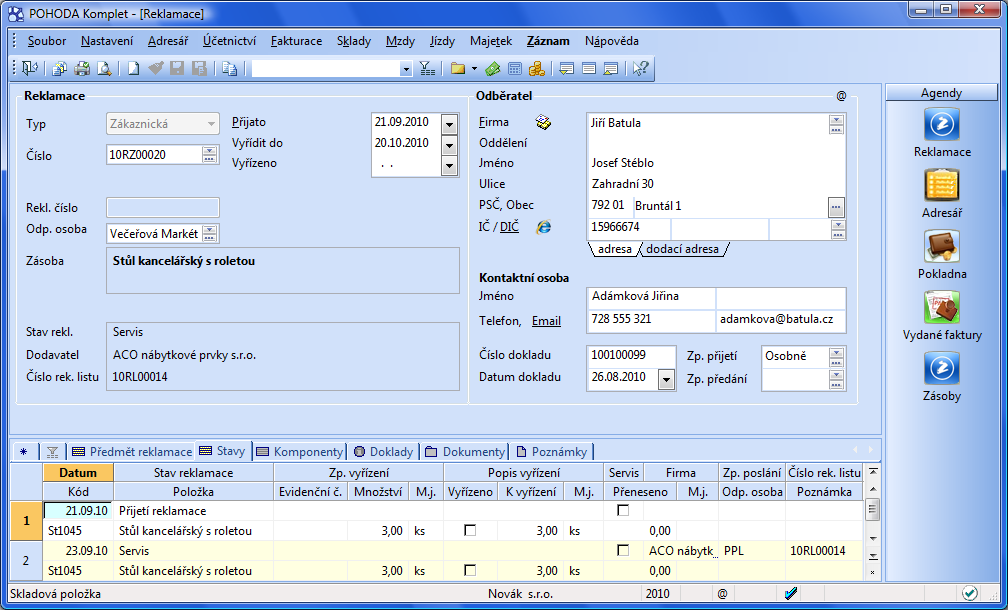Tick the Servis checkbox in the Přijetí reklamace row
The width and height of the screenshot is (1008, 610).
pos(623,510)
